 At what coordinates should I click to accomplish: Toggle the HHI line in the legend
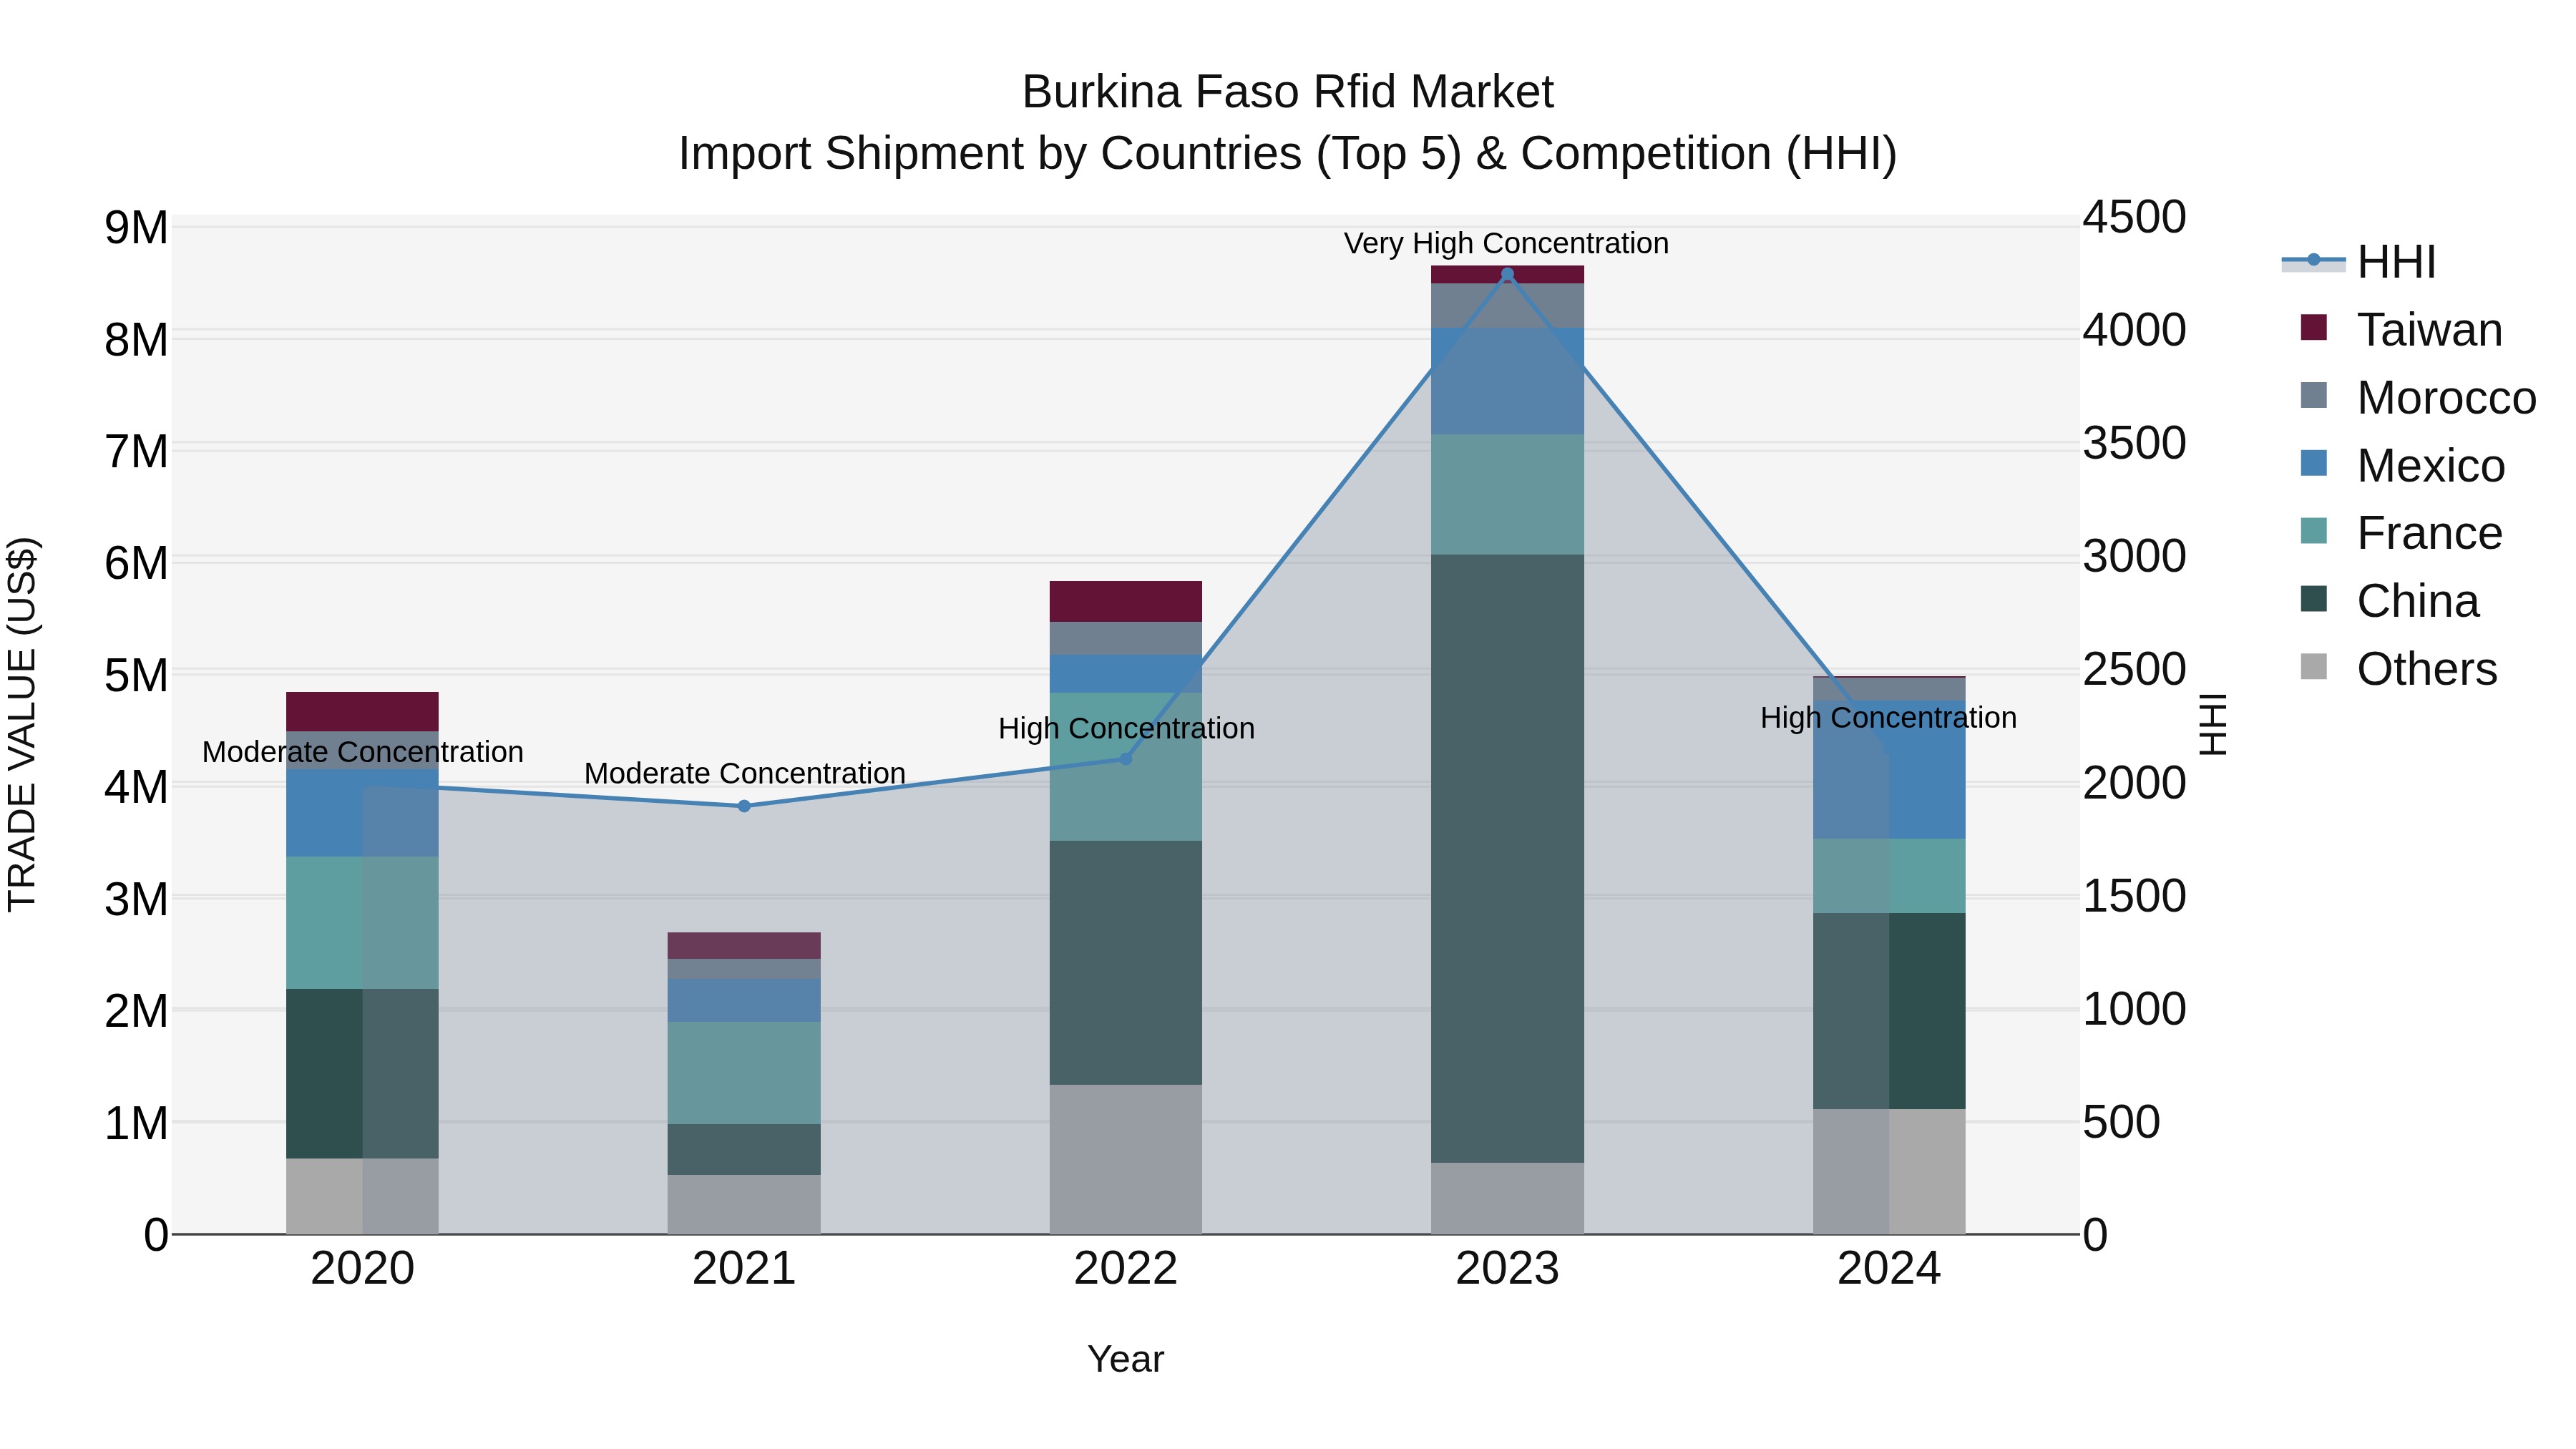(x=2358, y=262)
